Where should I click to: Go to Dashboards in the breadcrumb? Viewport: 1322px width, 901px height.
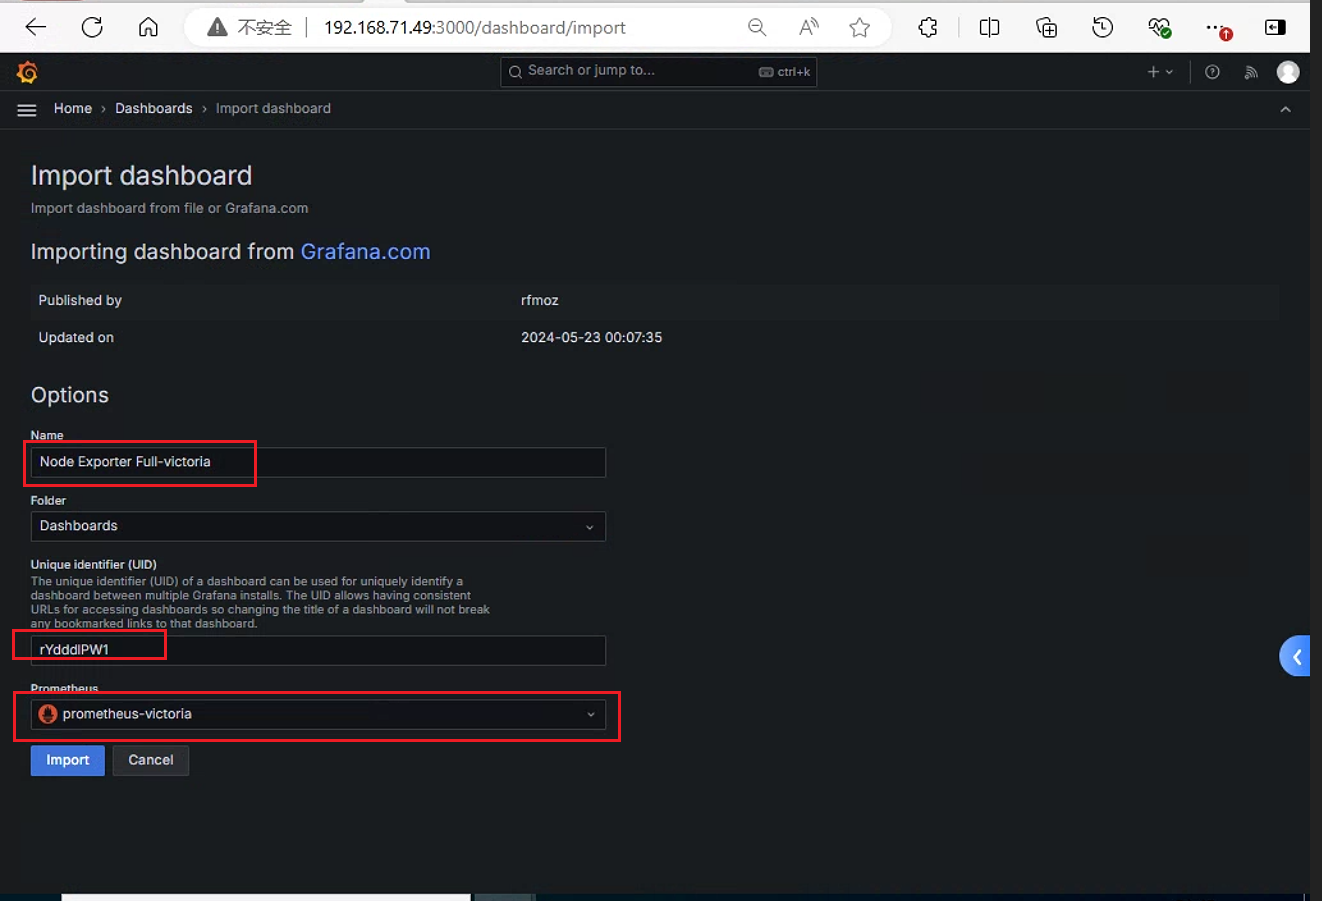coord(154,109)
